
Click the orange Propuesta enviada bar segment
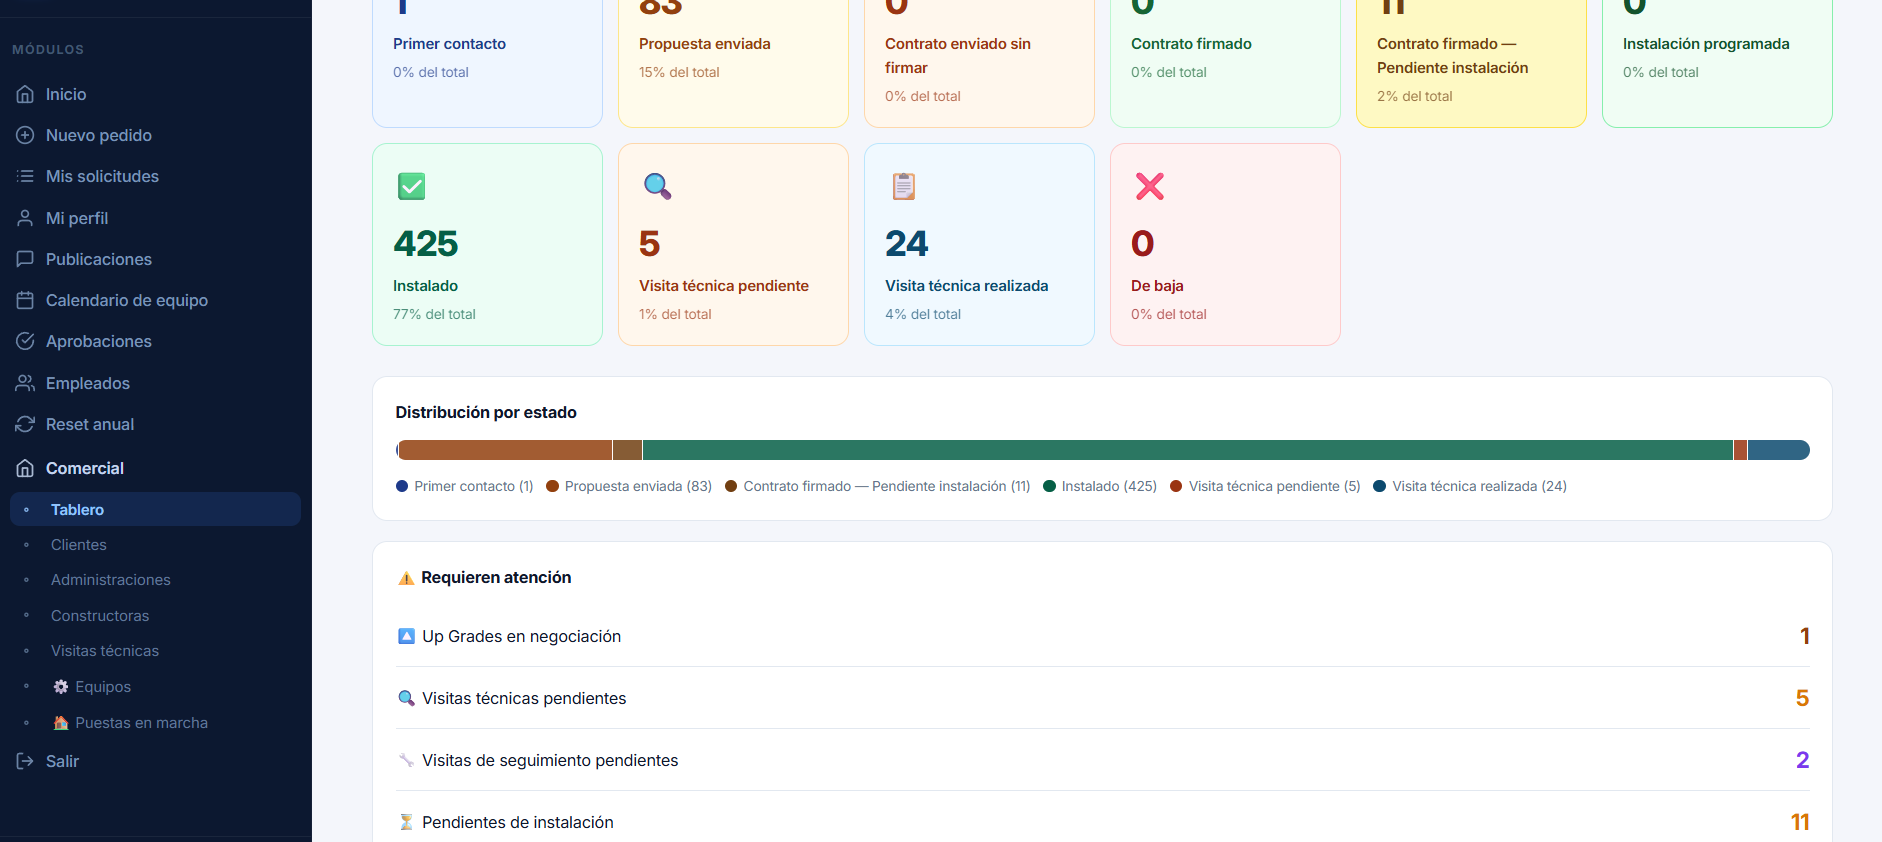(505, 450)
